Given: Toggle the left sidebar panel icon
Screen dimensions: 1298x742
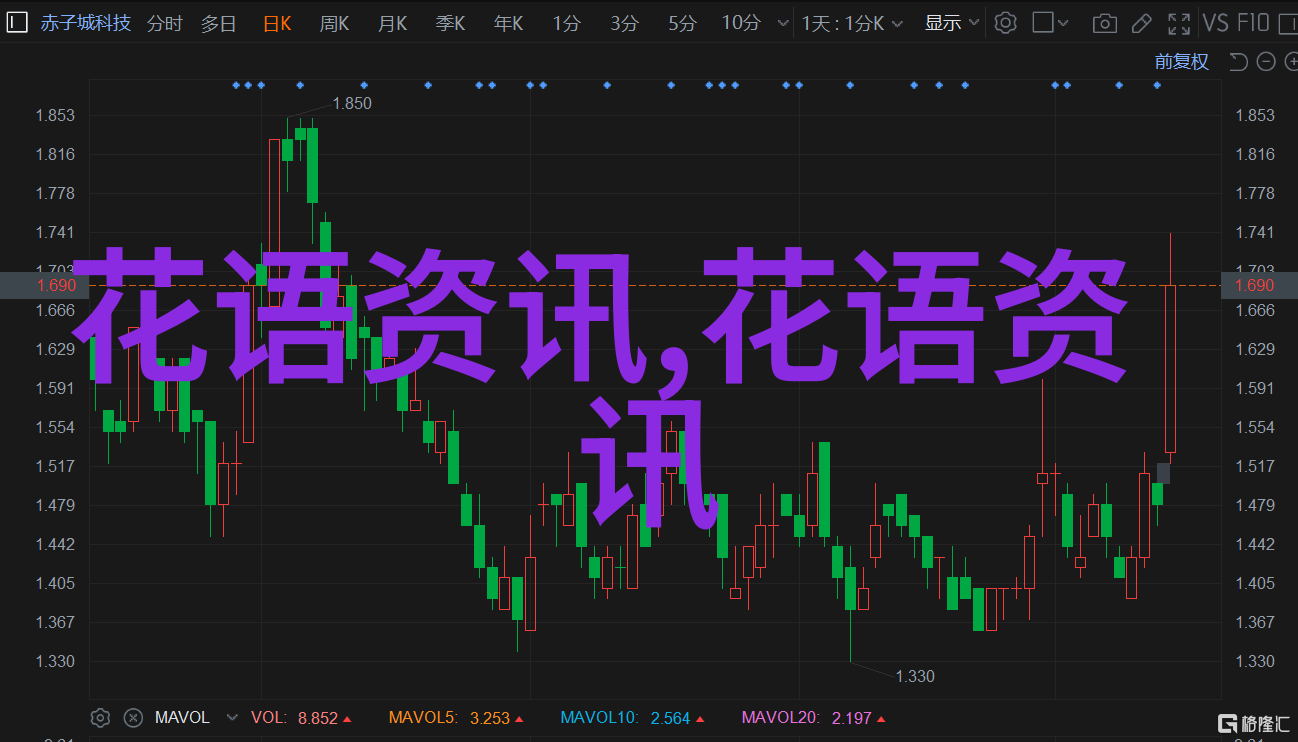Looking at the screenshot, I should tap(18, 22).
